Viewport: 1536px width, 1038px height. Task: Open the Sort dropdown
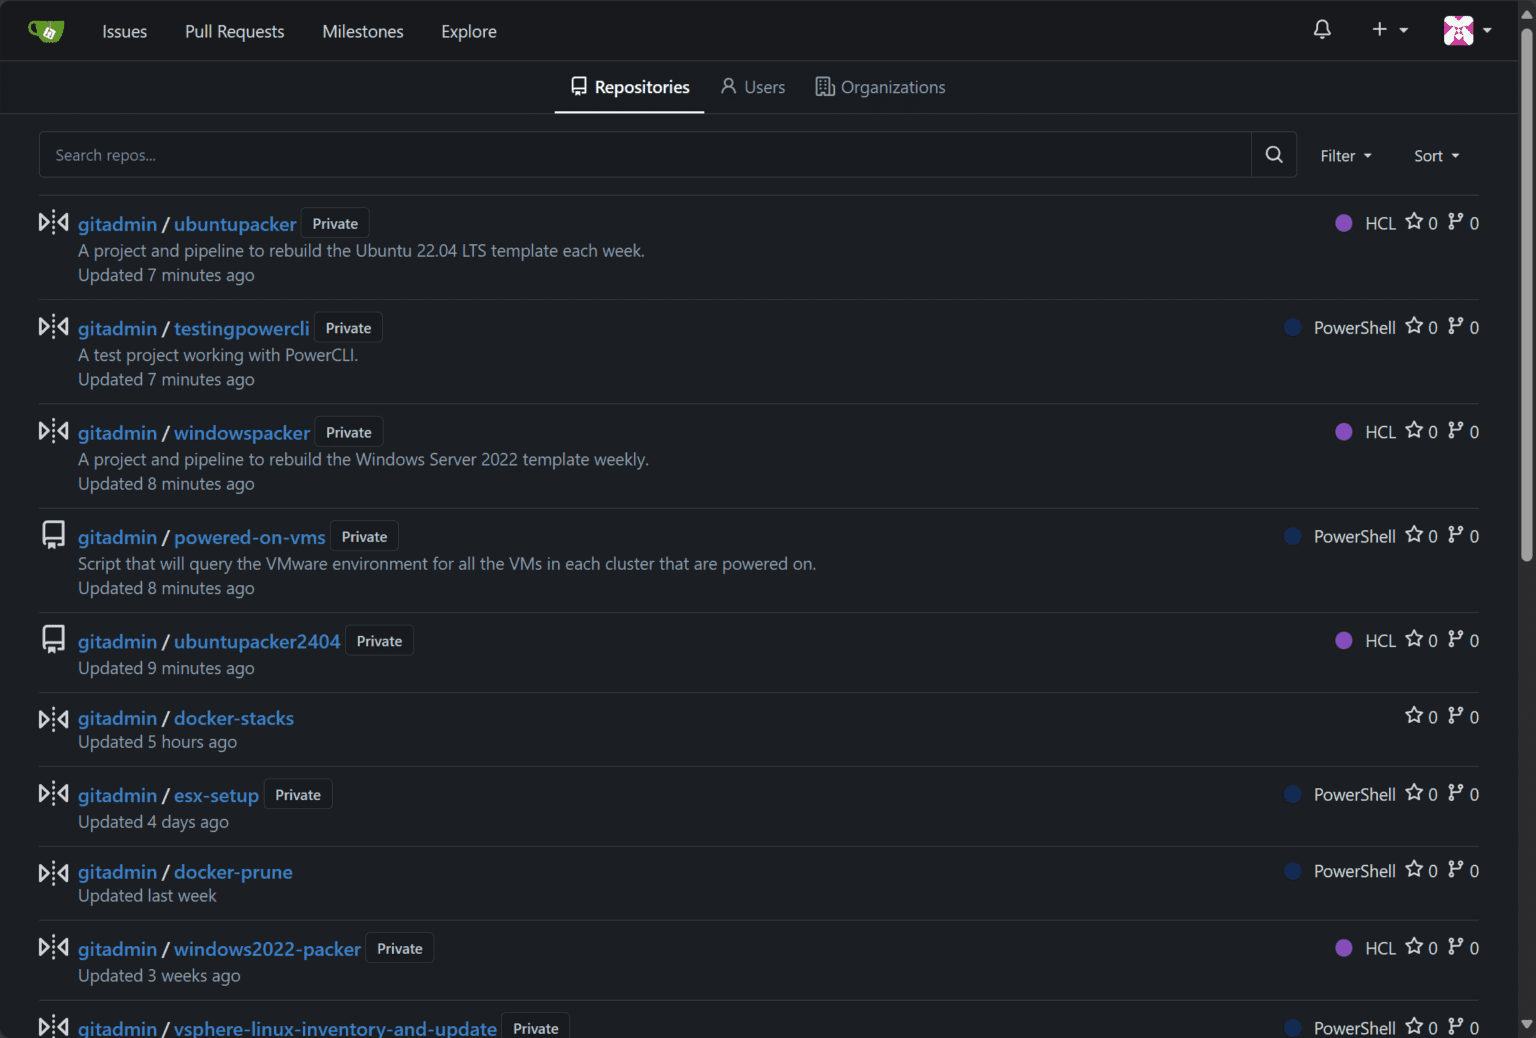pos(1436,155)
